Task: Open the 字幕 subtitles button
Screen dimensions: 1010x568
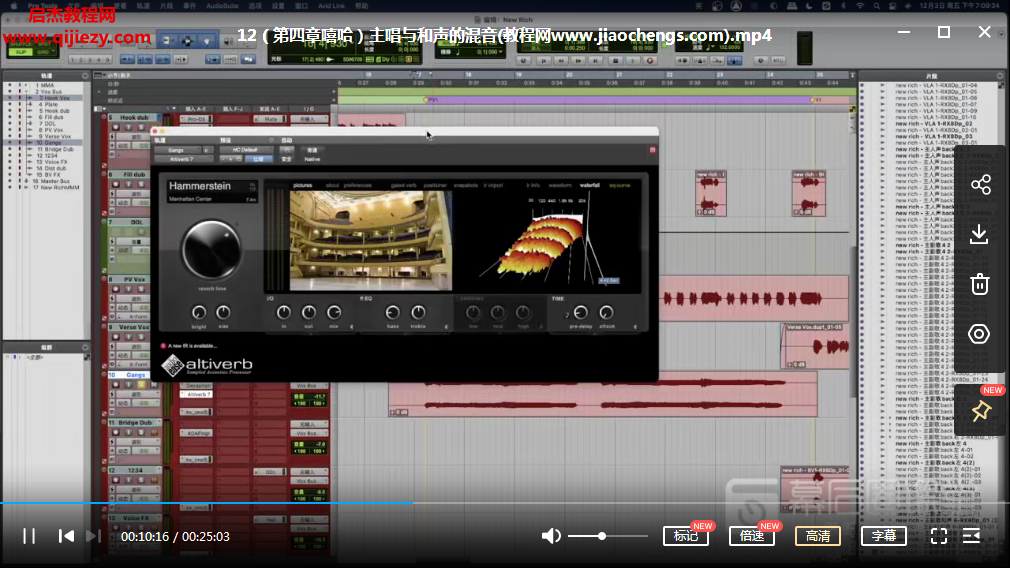Action: coord(884,536)
